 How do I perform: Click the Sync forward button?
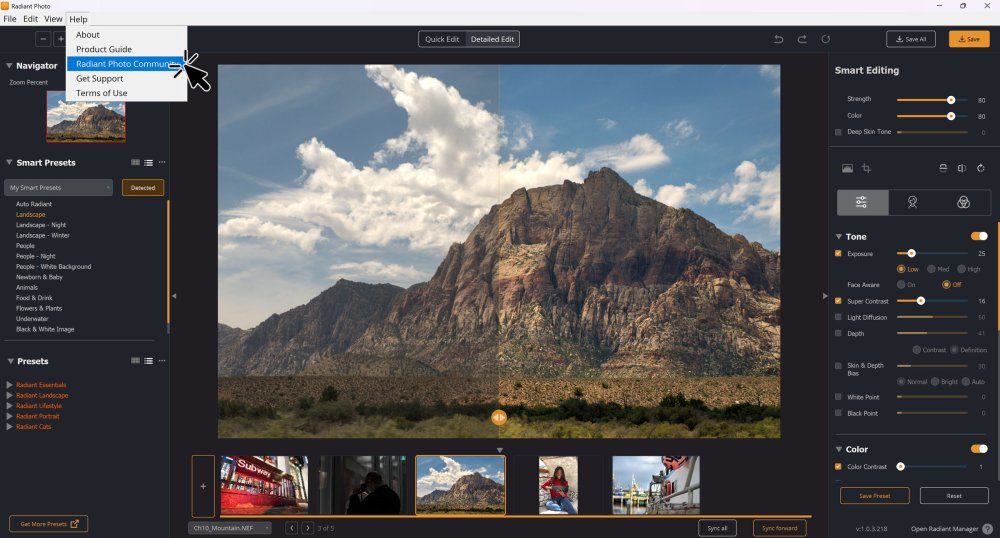pos(779,528)
